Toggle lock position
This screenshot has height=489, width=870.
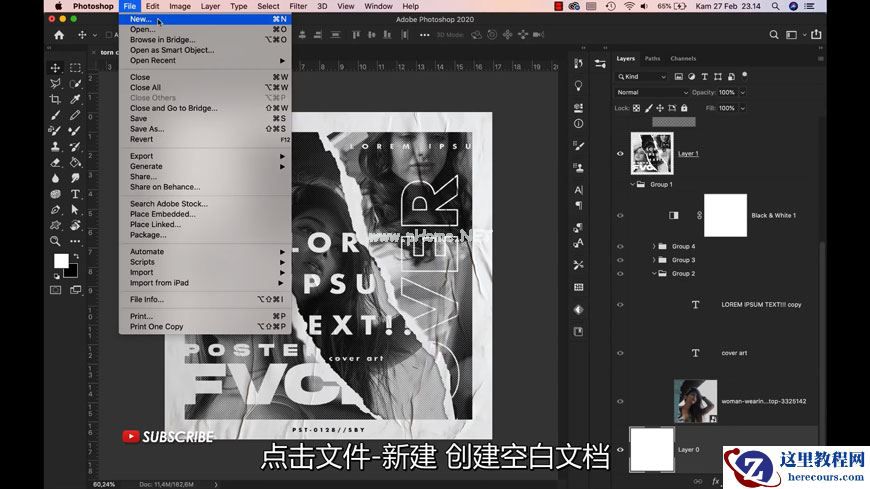(660, 108)
